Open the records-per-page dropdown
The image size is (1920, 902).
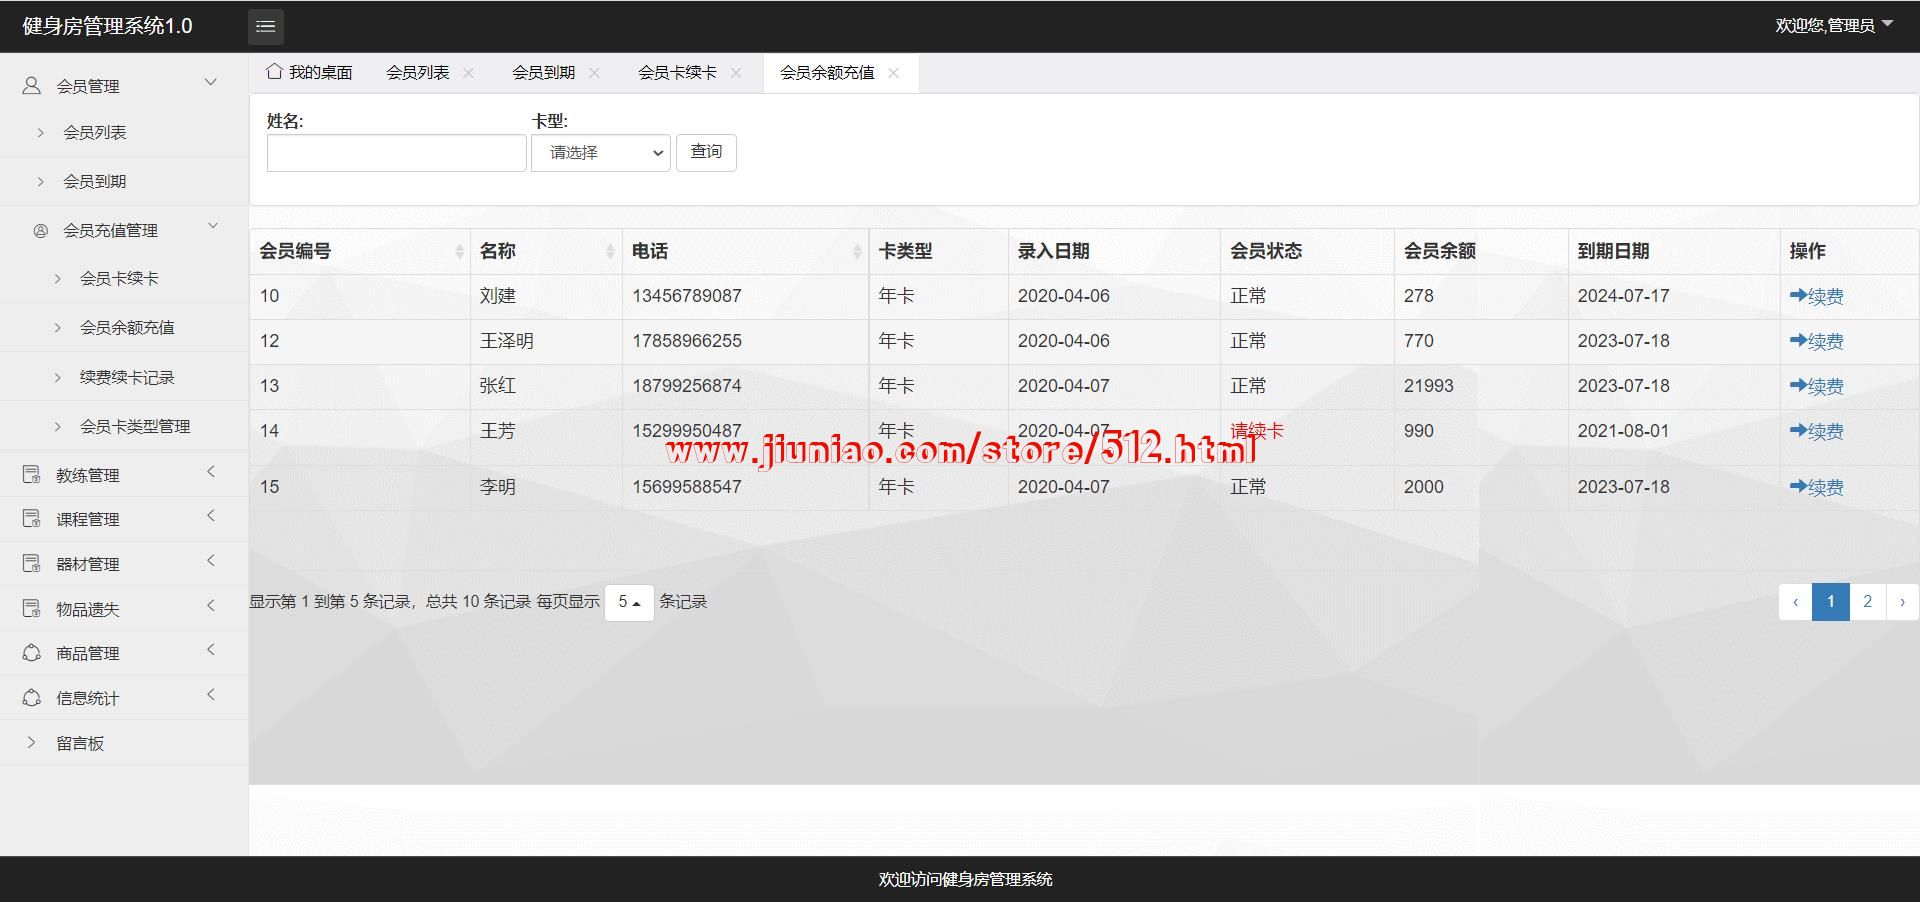click(629, 602)
